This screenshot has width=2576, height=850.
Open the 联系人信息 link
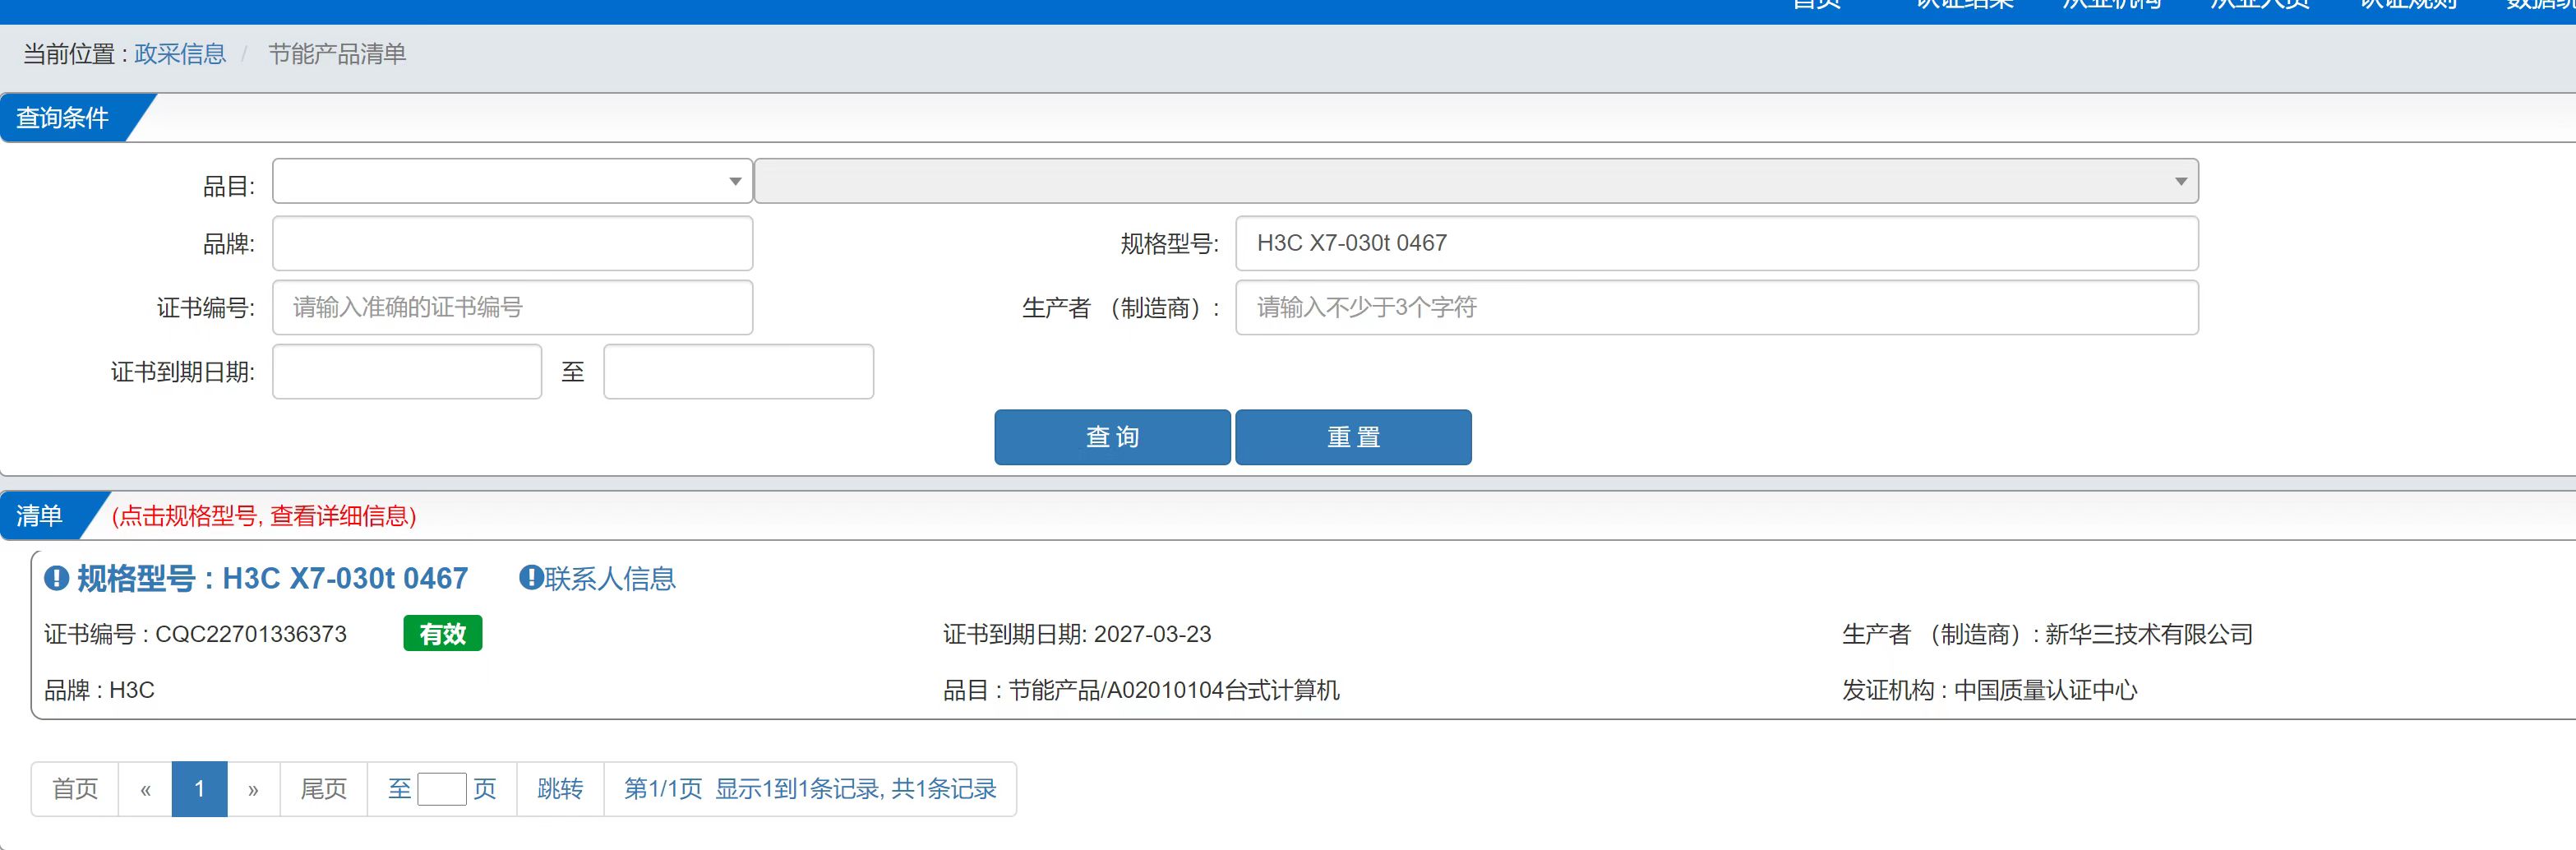(610, 578)
